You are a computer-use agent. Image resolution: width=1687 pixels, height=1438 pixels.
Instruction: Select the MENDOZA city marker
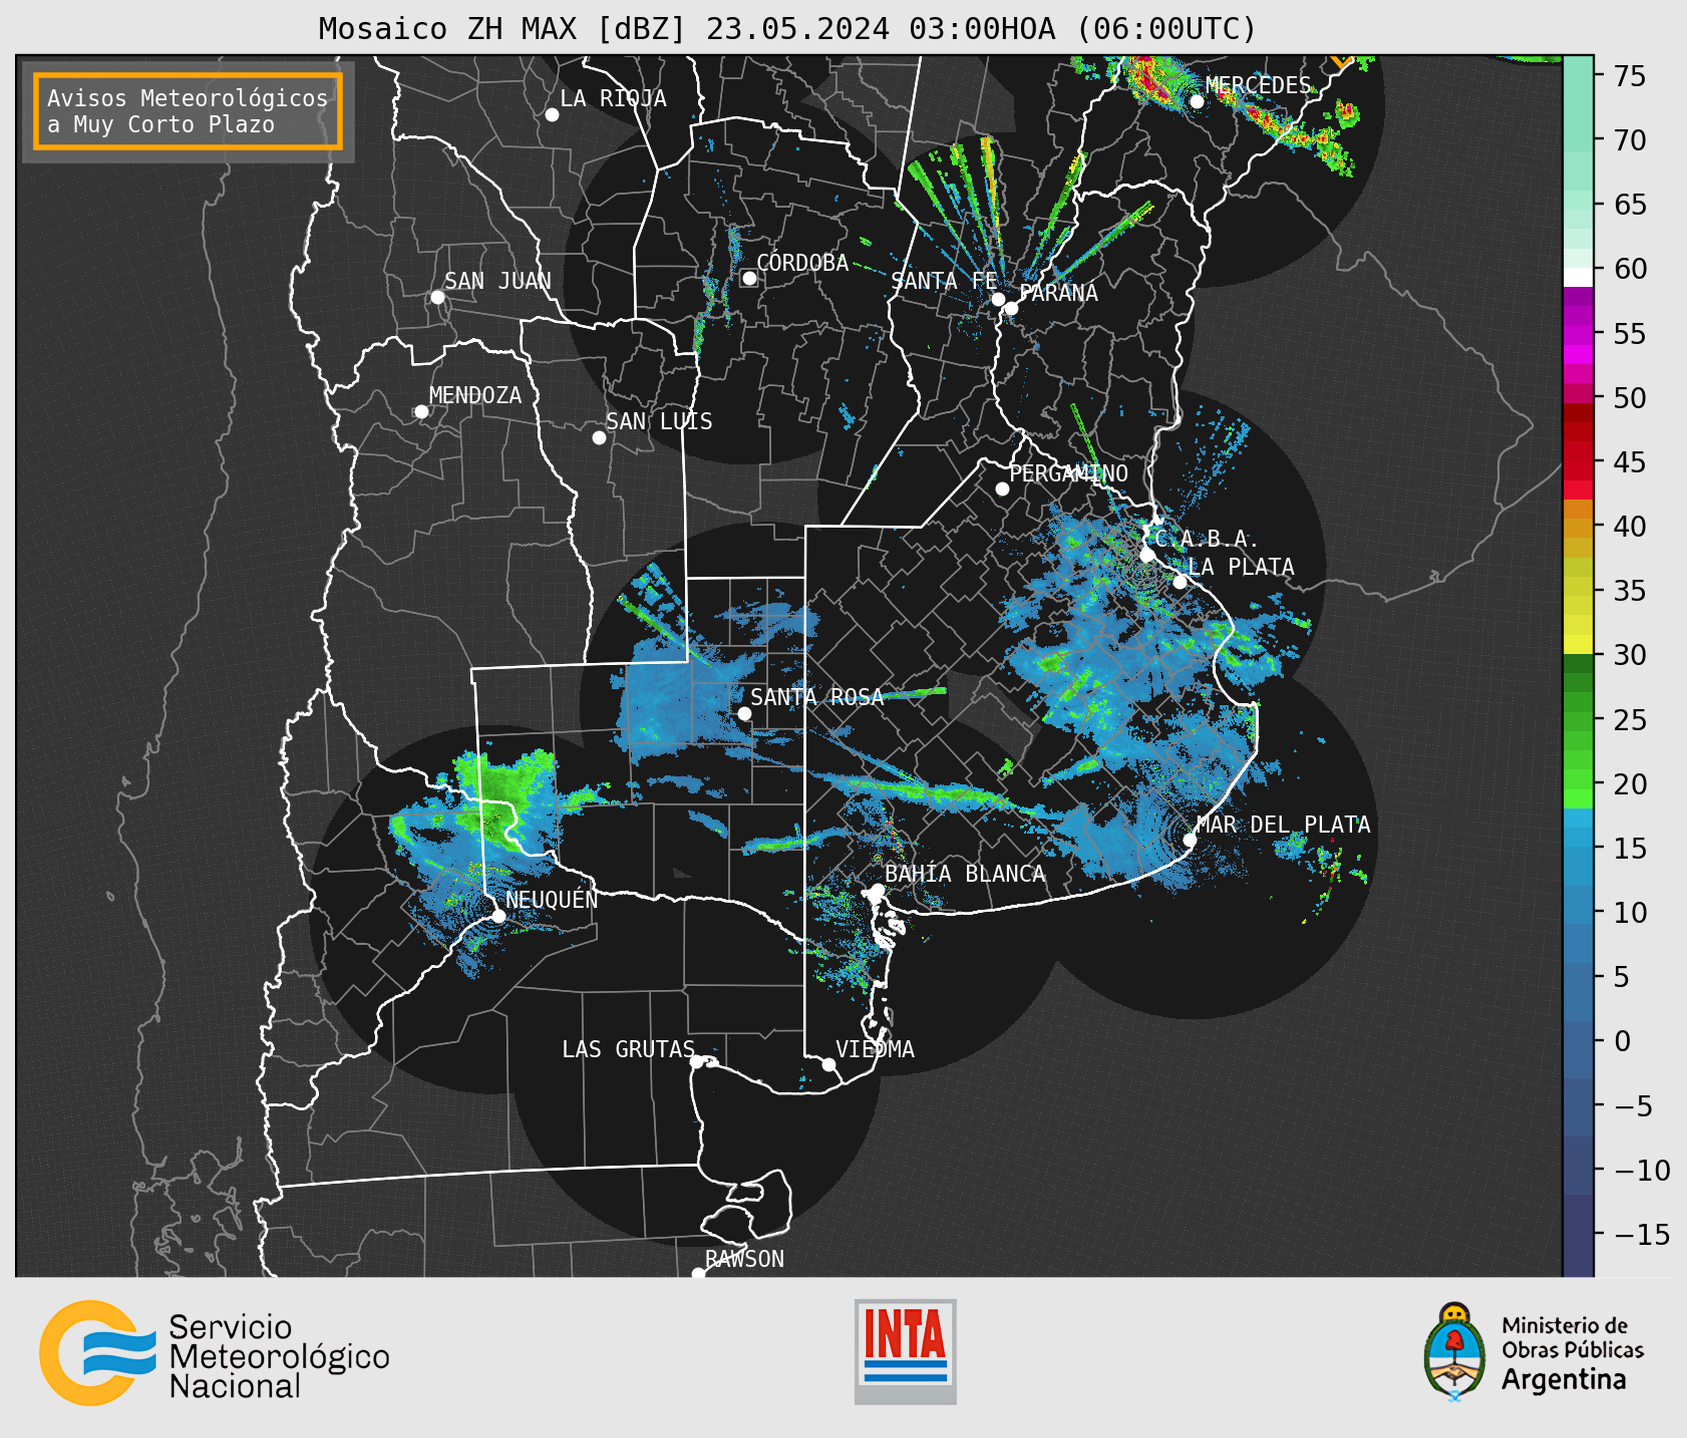[421, 412]
